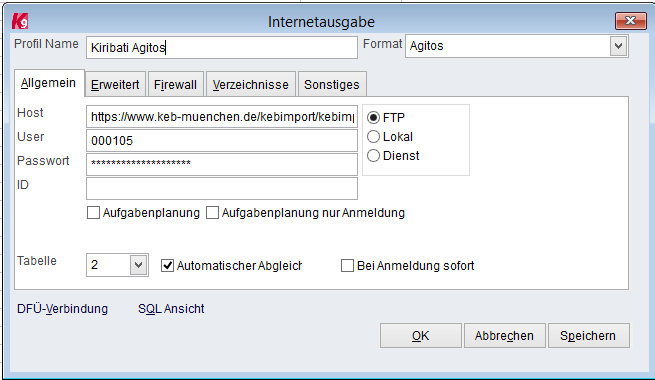This screenshot has width=655, height=380.
Task: Click the Abbrechen button
Action: [504, 335]
